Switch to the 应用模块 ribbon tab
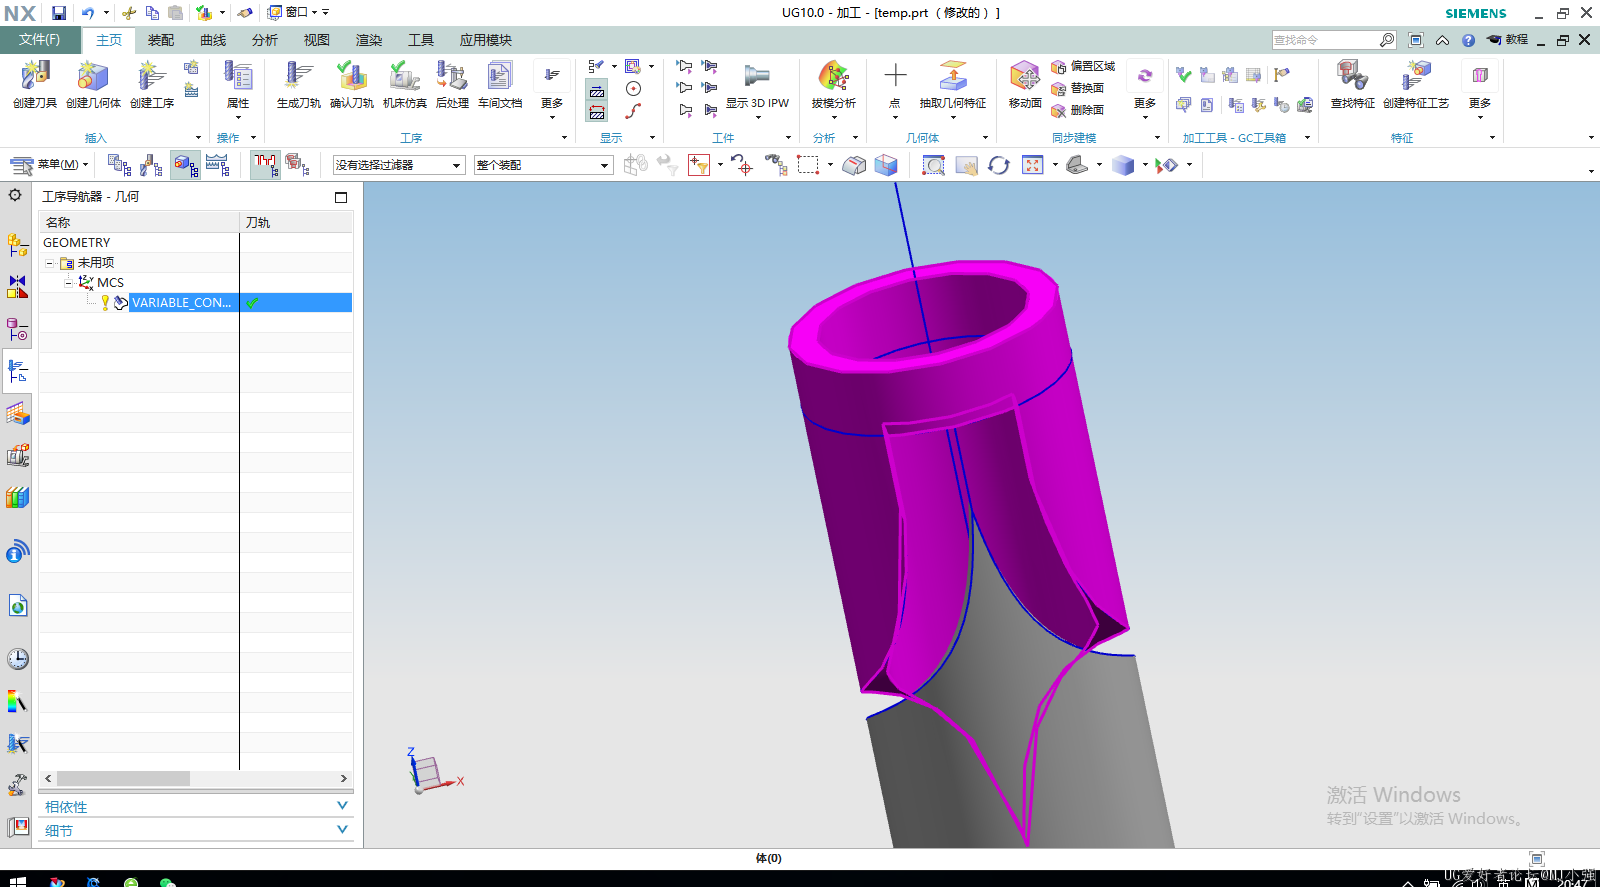This screenshot has height=887, width=1600. click(486, 40)
